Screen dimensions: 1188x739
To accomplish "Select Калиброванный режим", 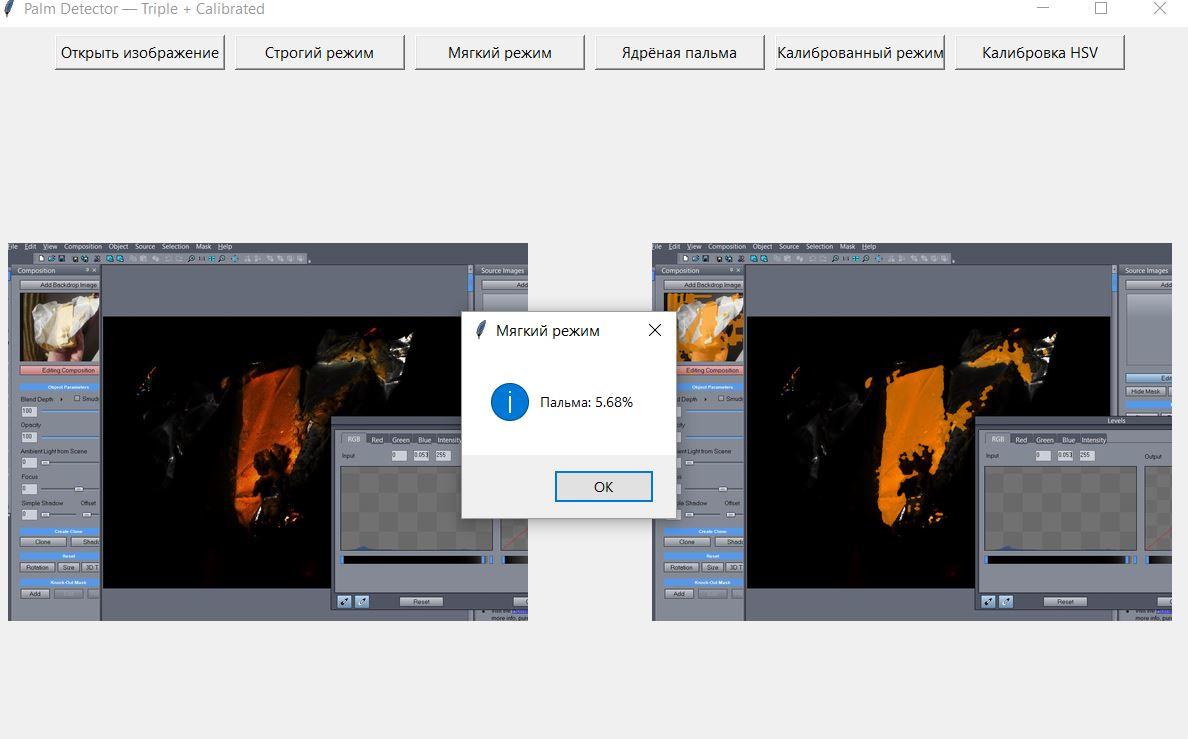I will click(x=860, y=53).
